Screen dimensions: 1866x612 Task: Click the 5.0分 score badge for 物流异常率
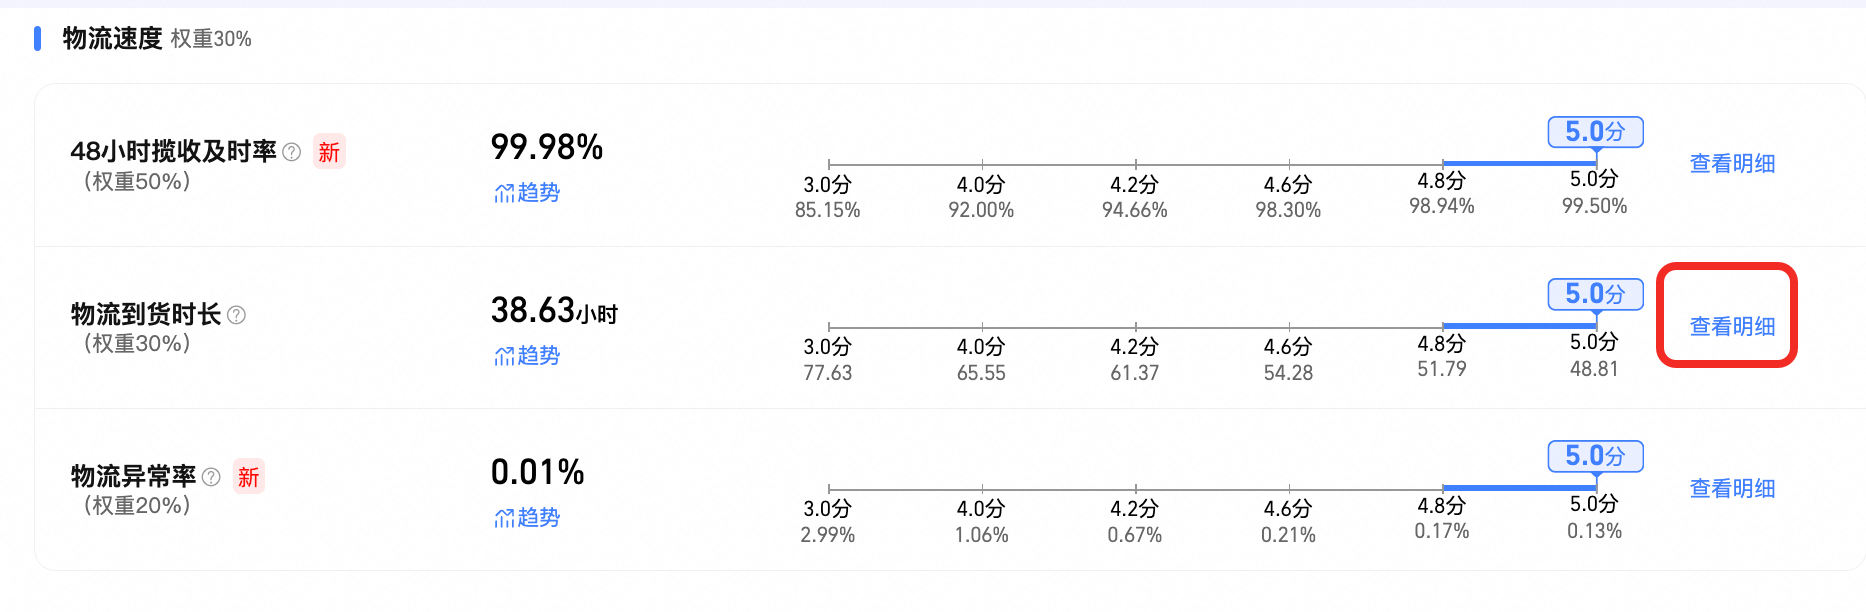pyautogui.click(x=1595, y=456)
